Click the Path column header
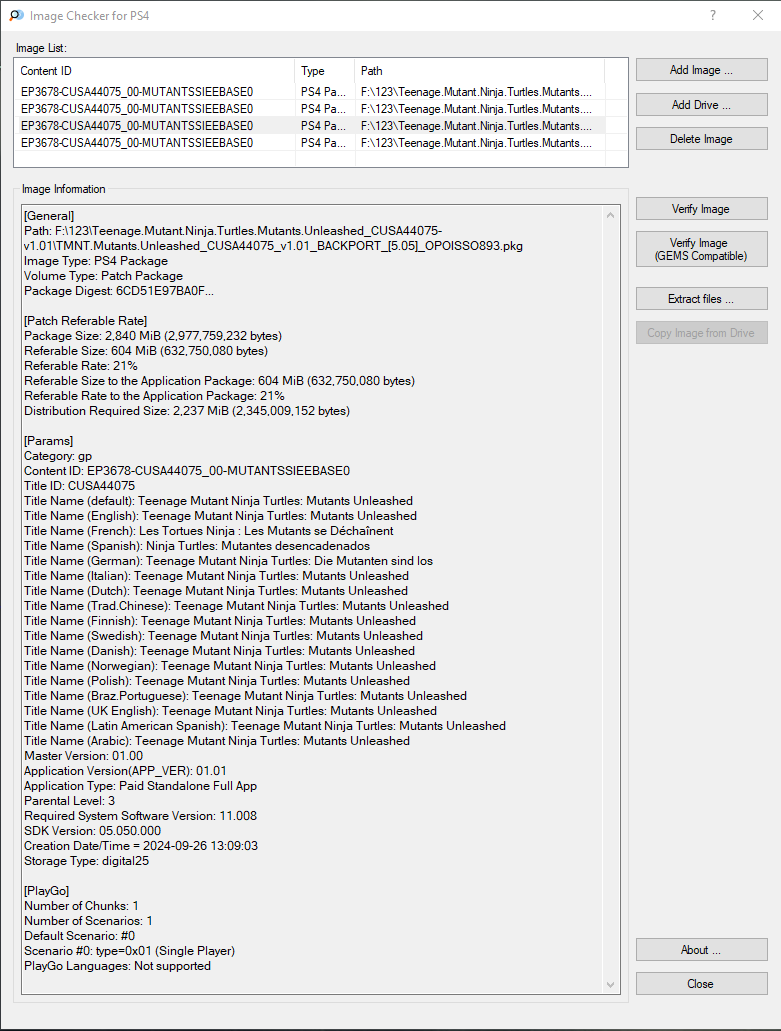 coord(479,70)
